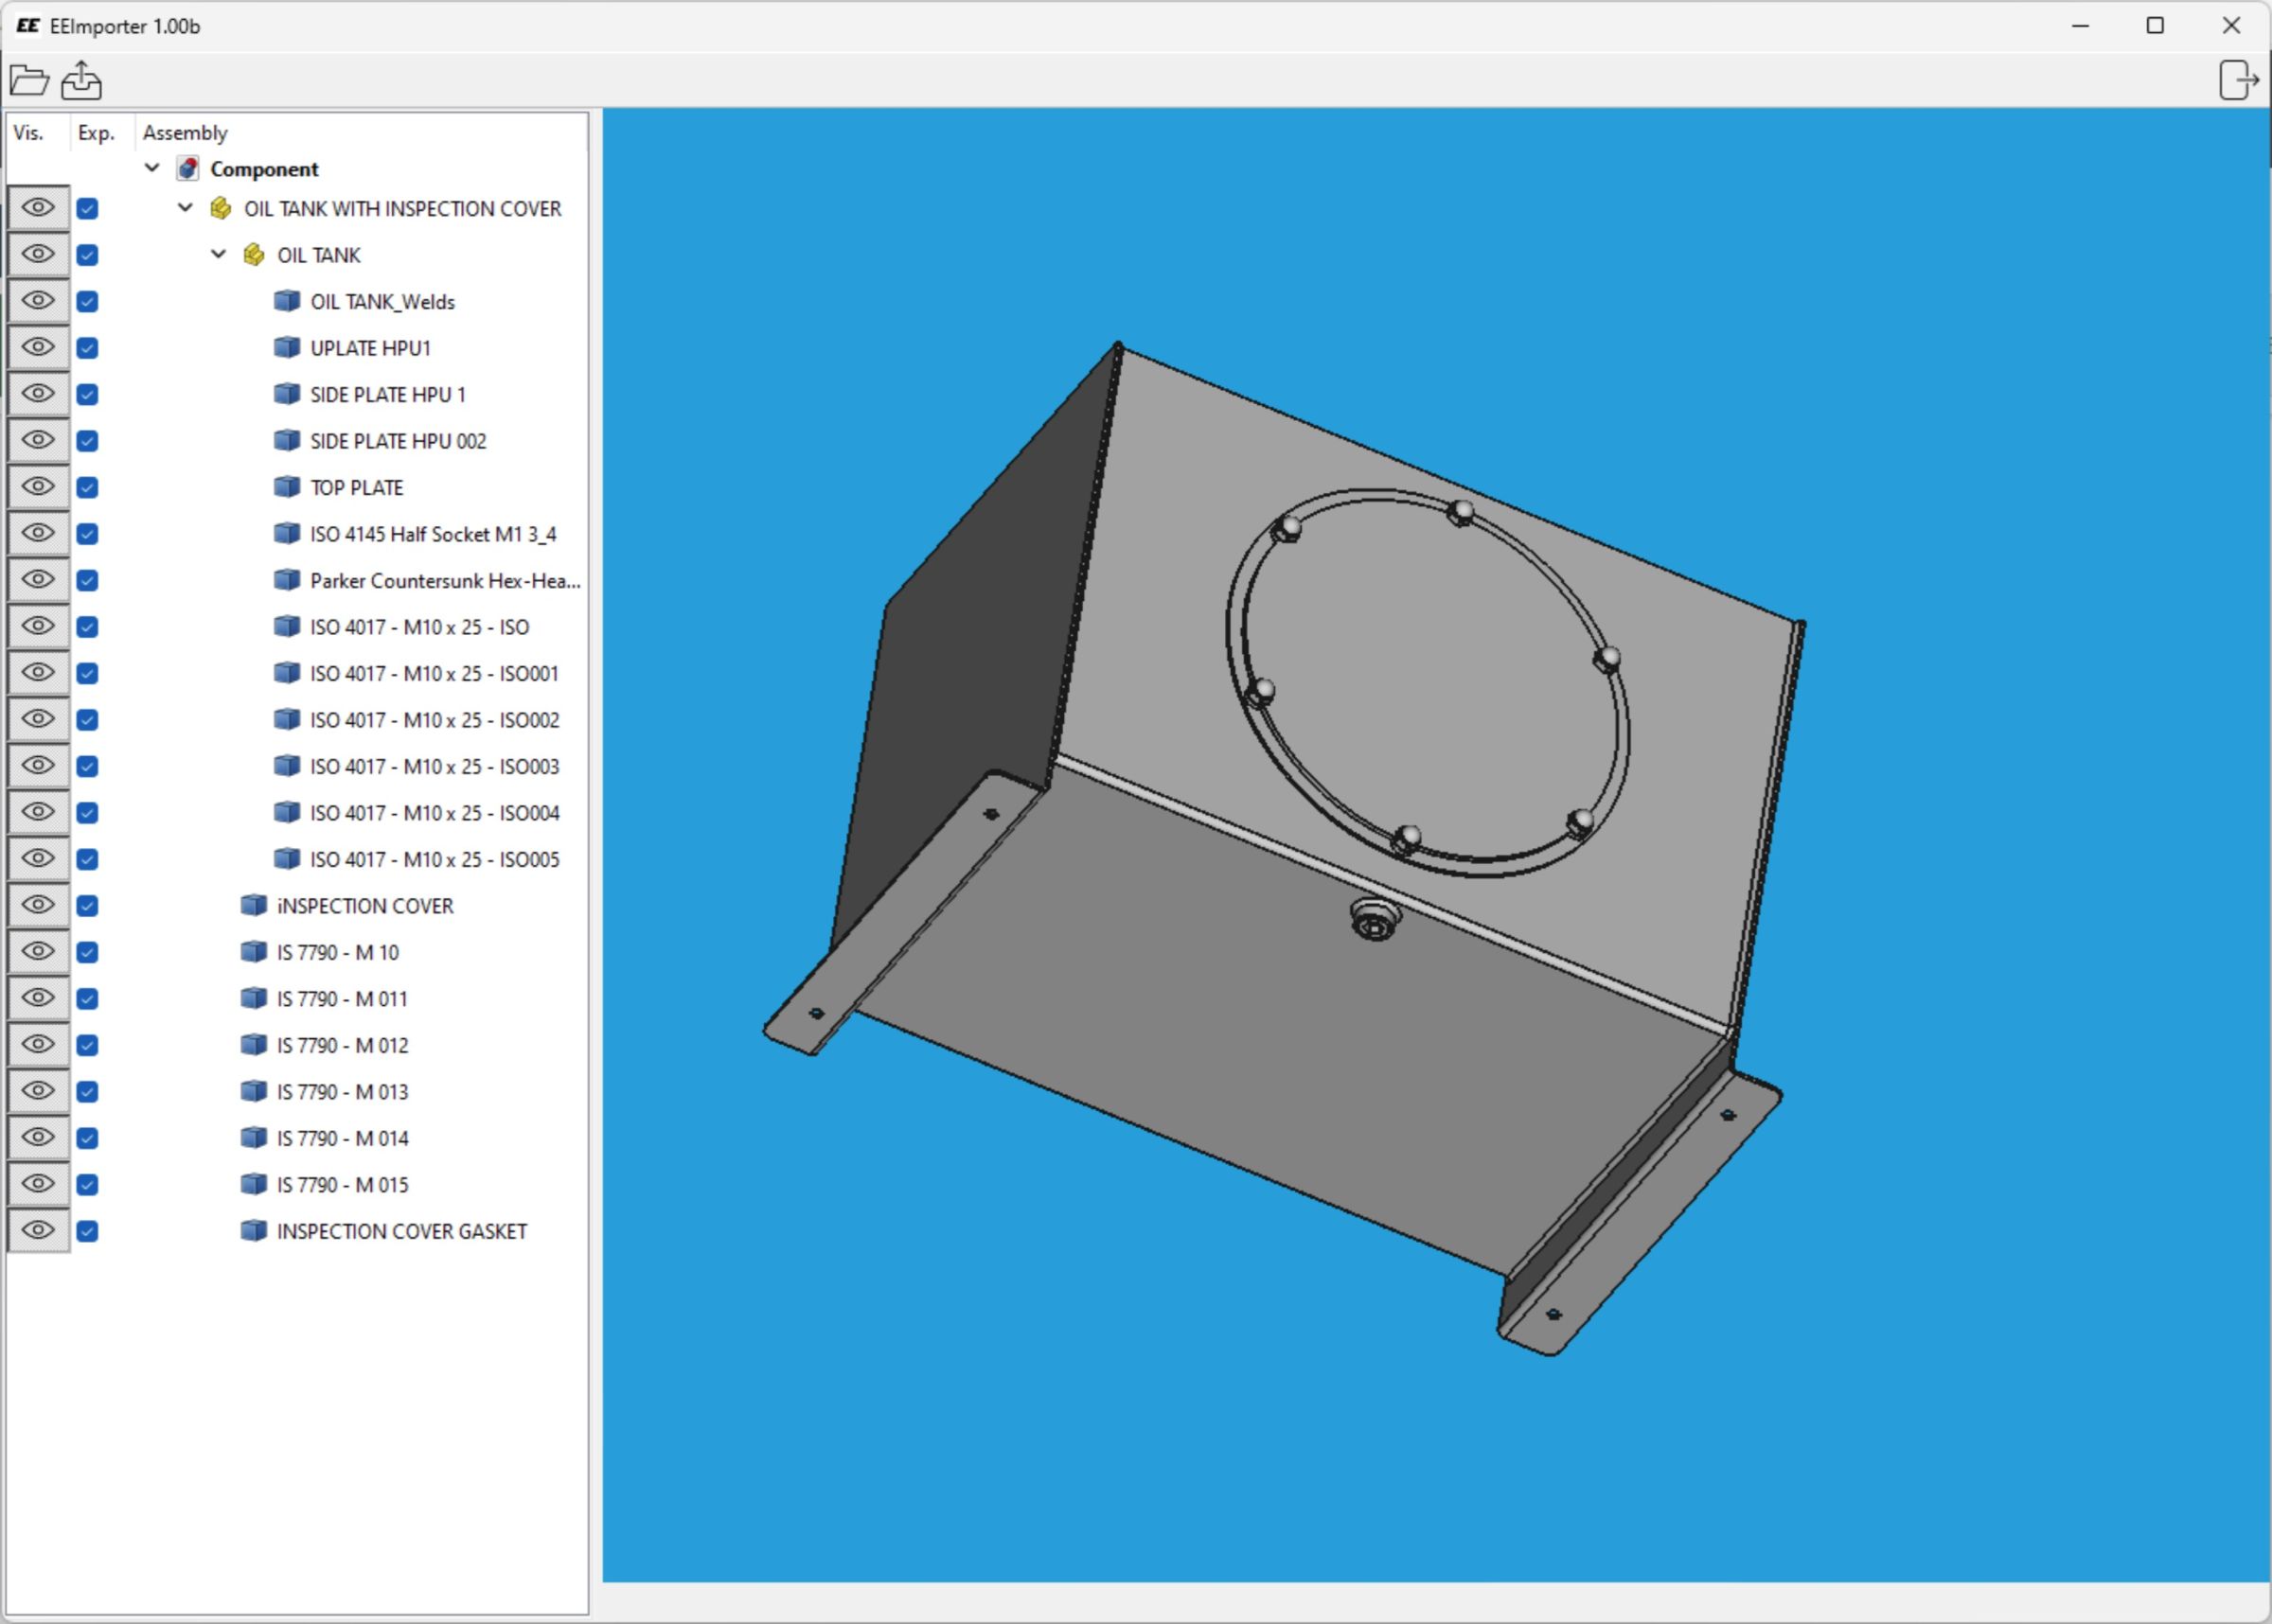
Task: Disable export for IS 7790 - M 013
Action: [x=88, y=1091]
